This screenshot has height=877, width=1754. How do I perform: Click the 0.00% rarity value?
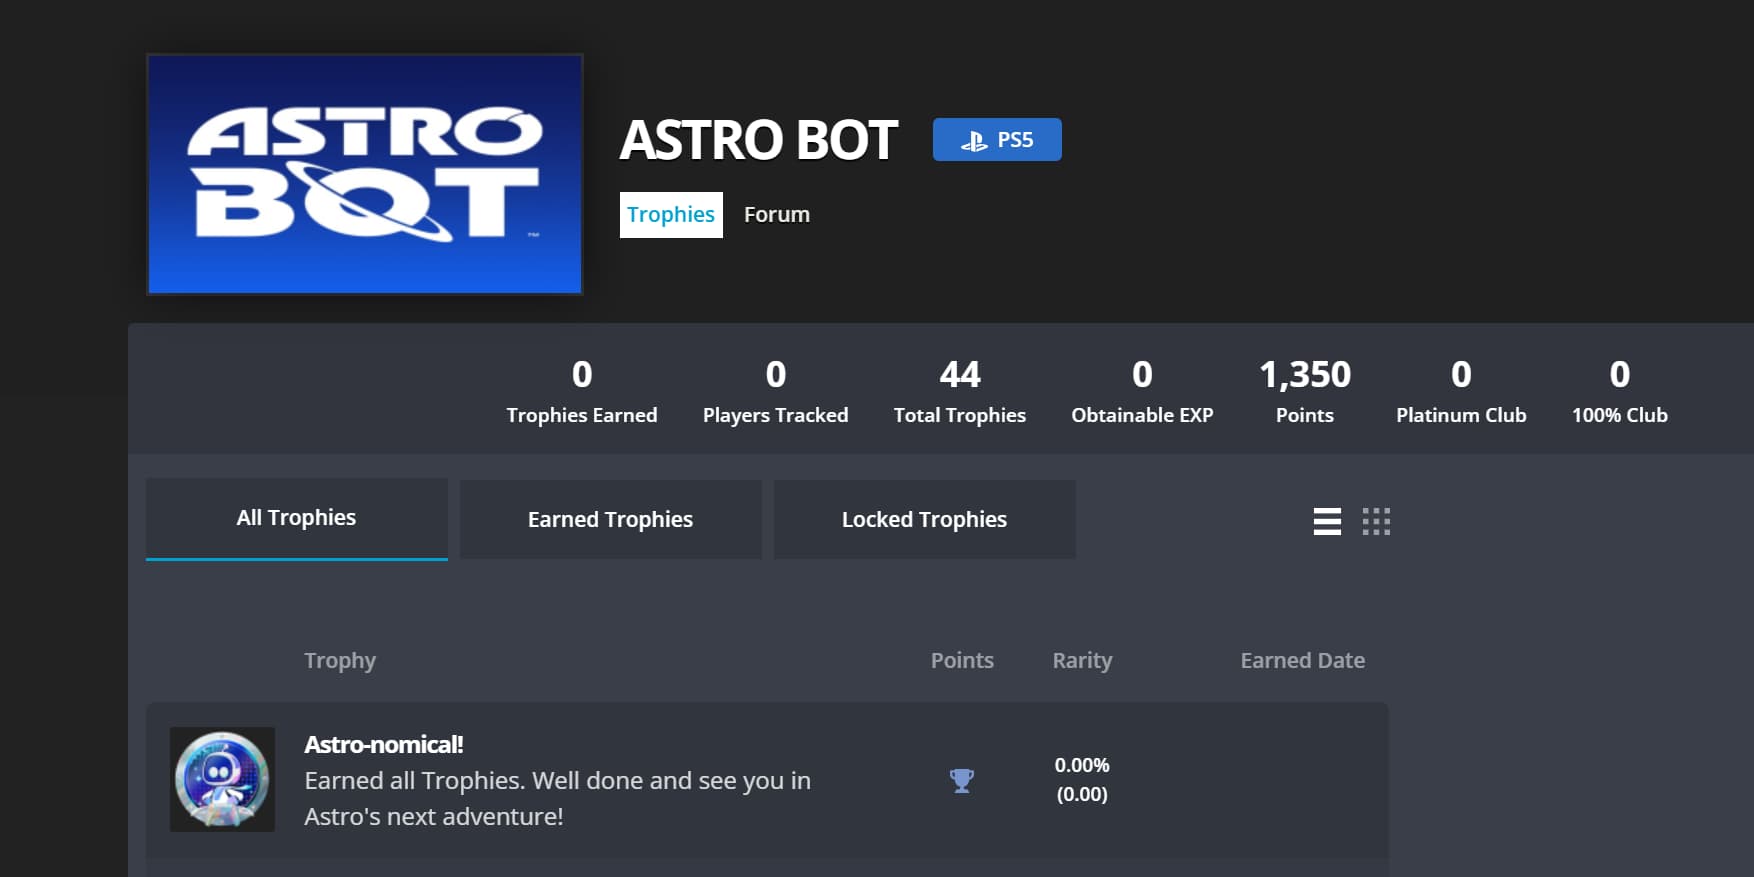(x=1082, y=766)
